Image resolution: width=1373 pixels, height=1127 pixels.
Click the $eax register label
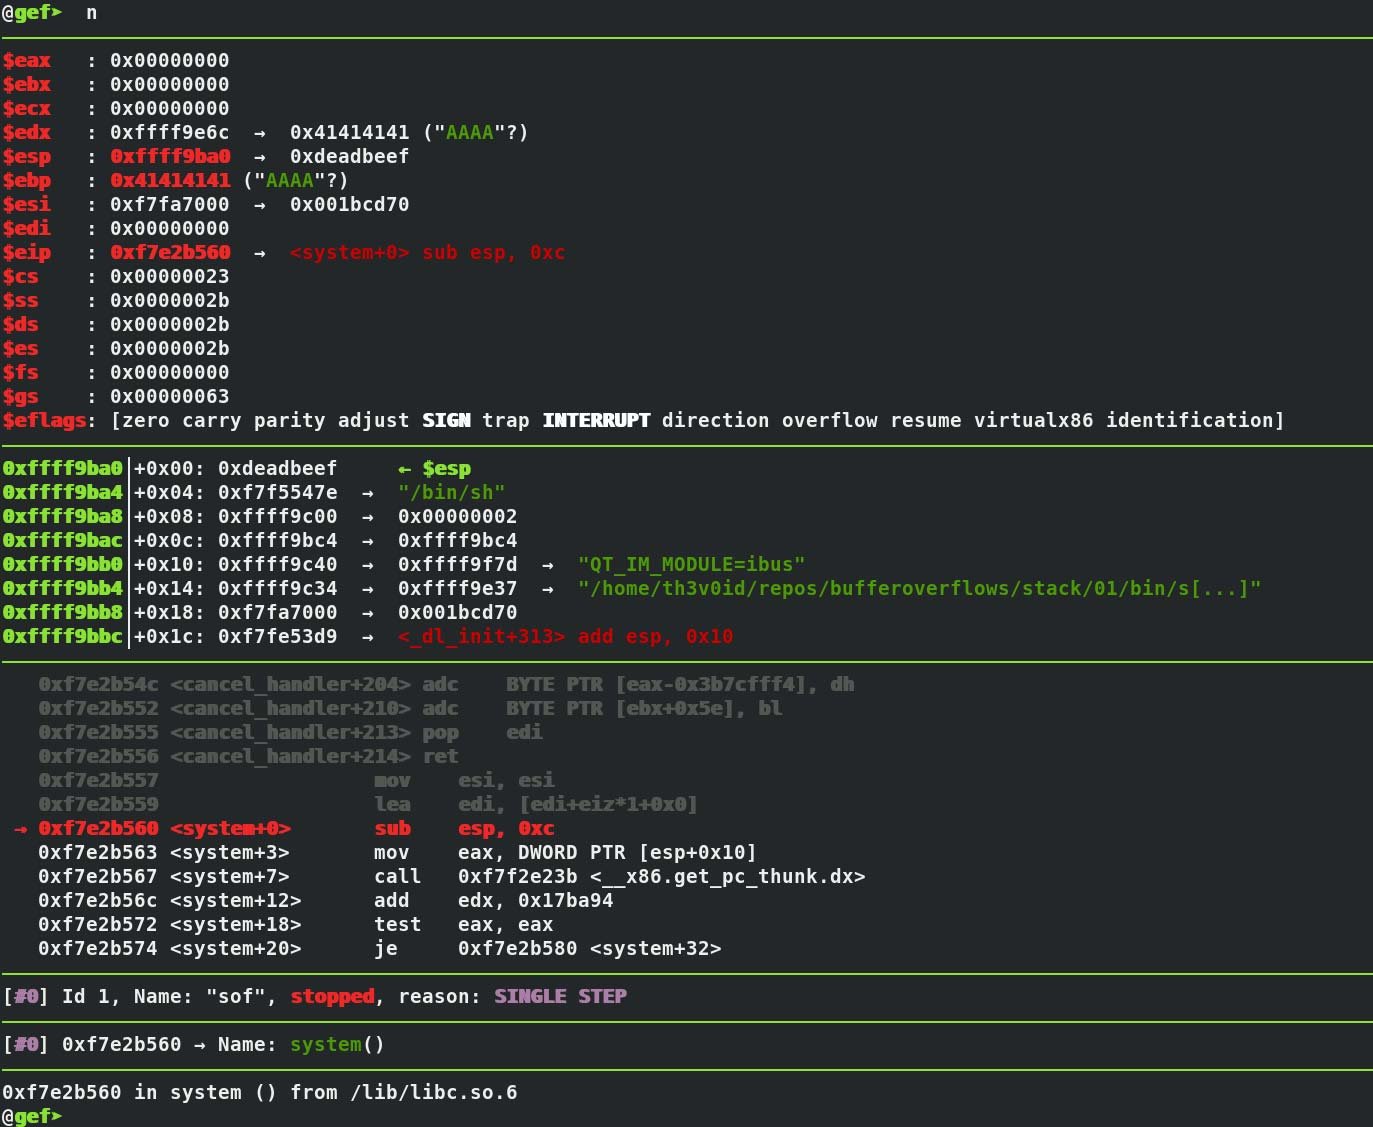28,60
